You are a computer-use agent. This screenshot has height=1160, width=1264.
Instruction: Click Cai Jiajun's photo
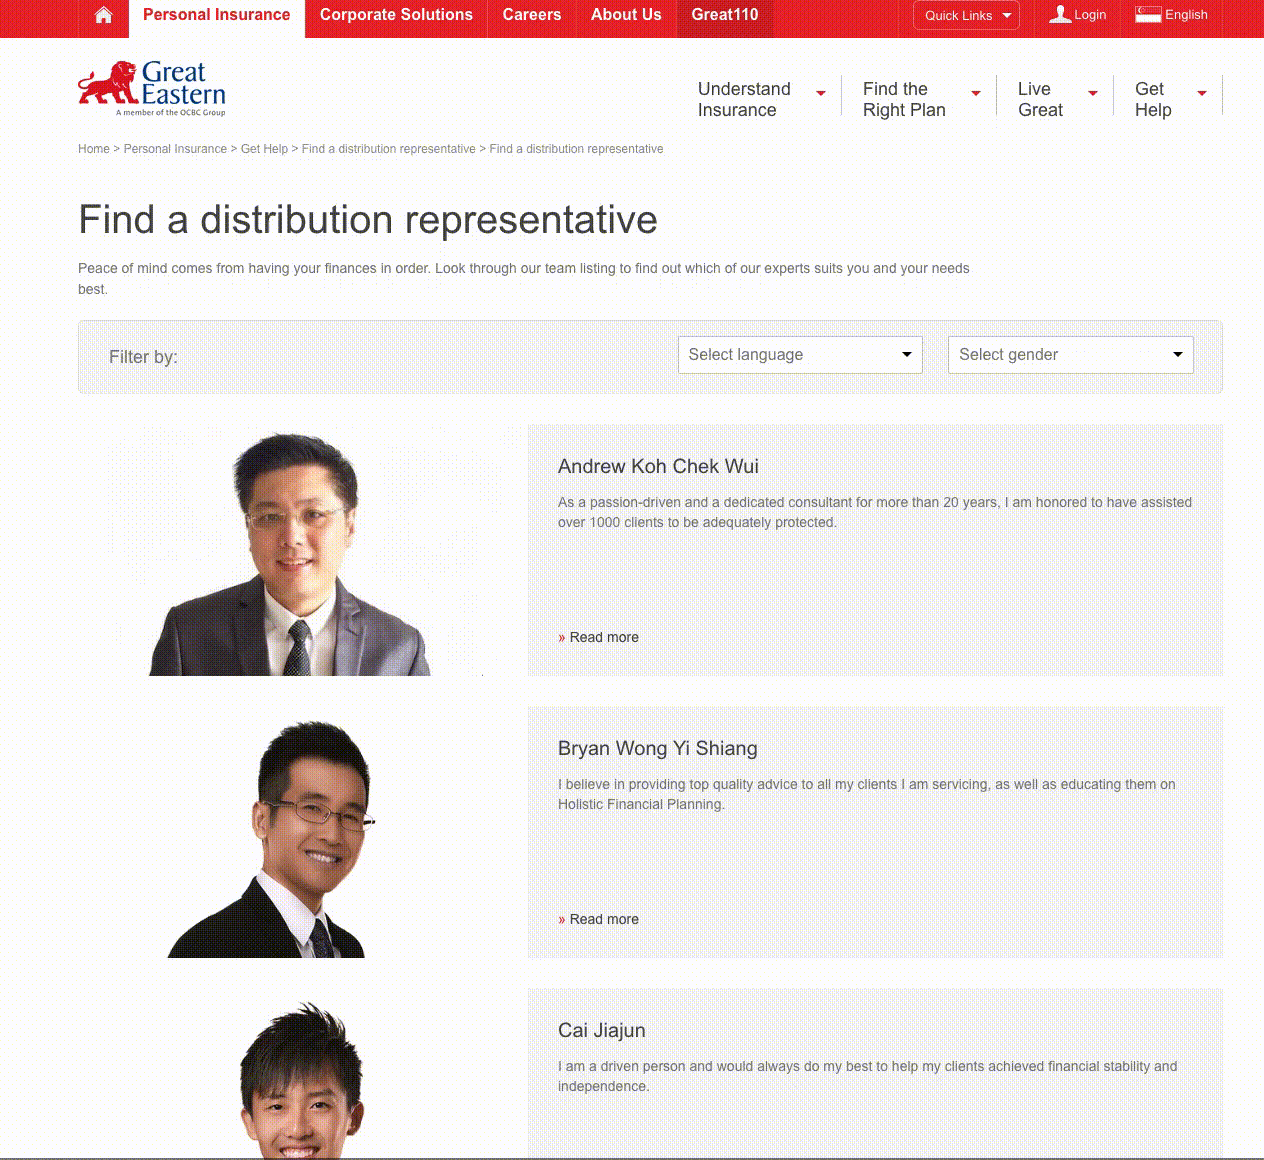[300, 1080]
